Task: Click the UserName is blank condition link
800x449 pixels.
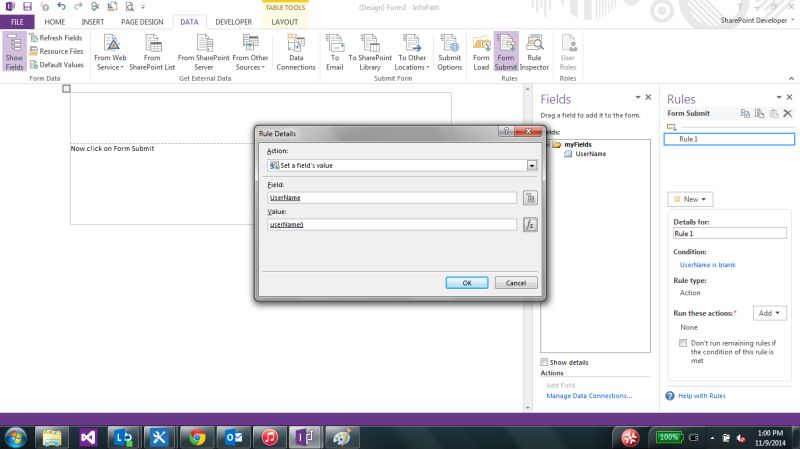Action: pyautogui.click(x=707, y=265)
